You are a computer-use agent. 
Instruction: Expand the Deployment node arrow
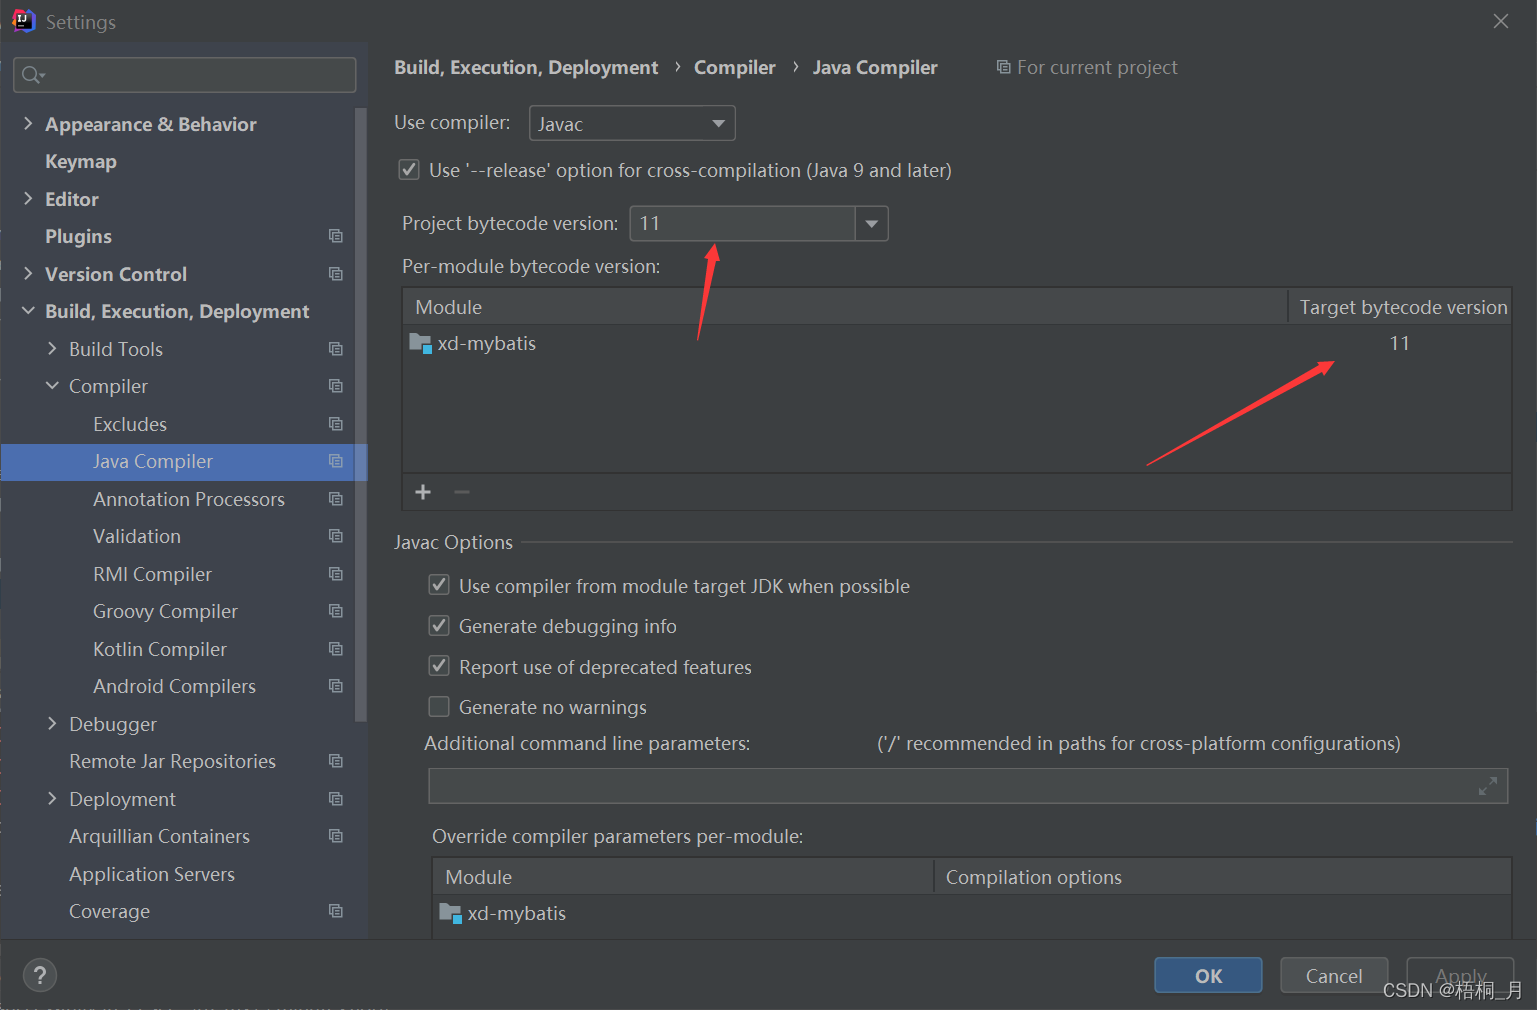pos(52,799)
